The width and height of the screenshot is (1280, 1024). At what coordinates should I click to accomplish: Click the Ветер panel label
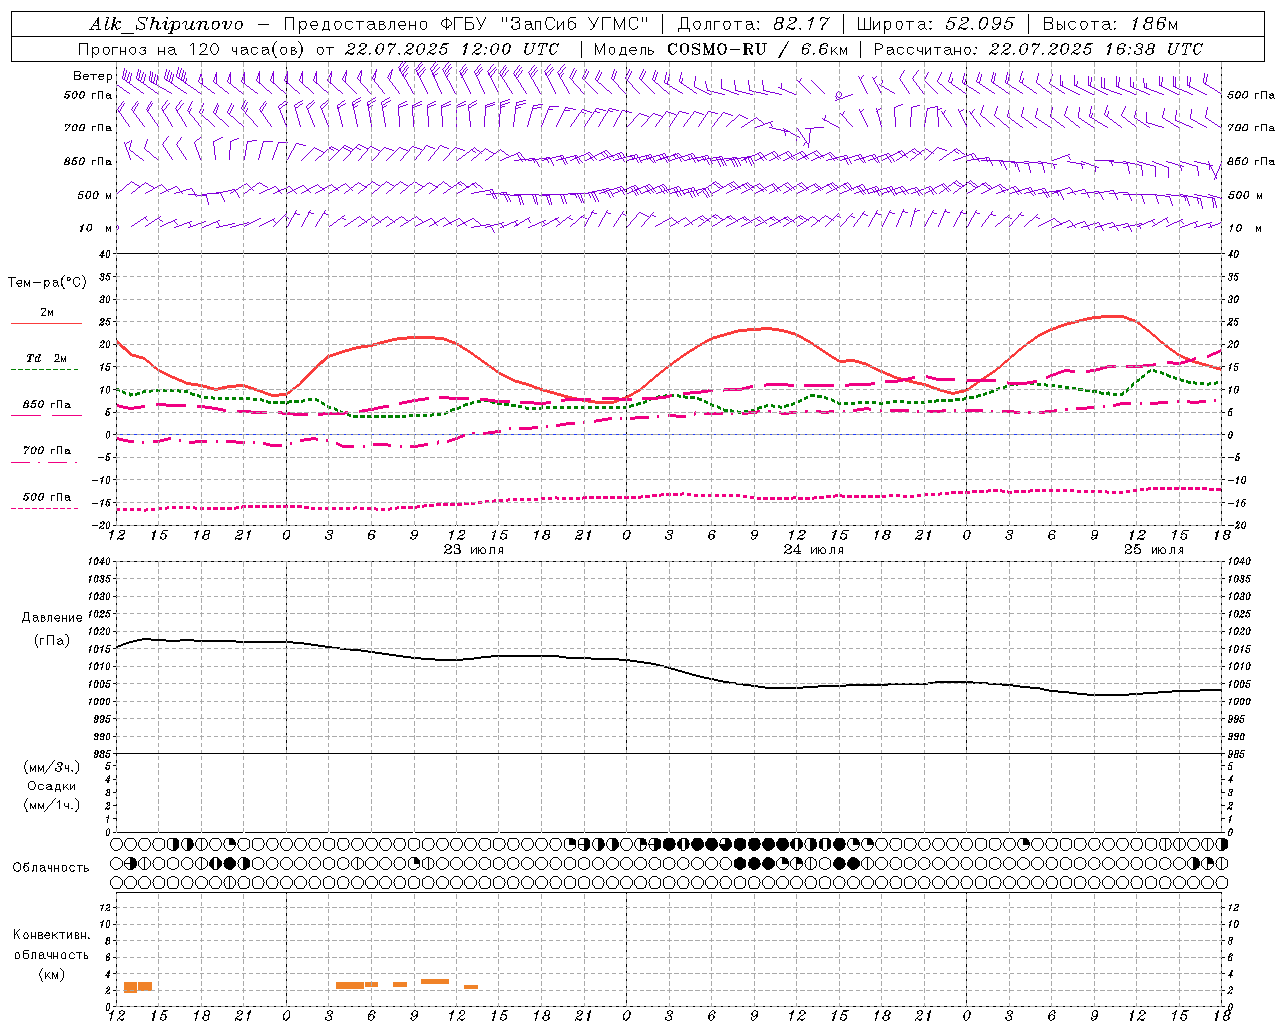(x=92, y=76)
